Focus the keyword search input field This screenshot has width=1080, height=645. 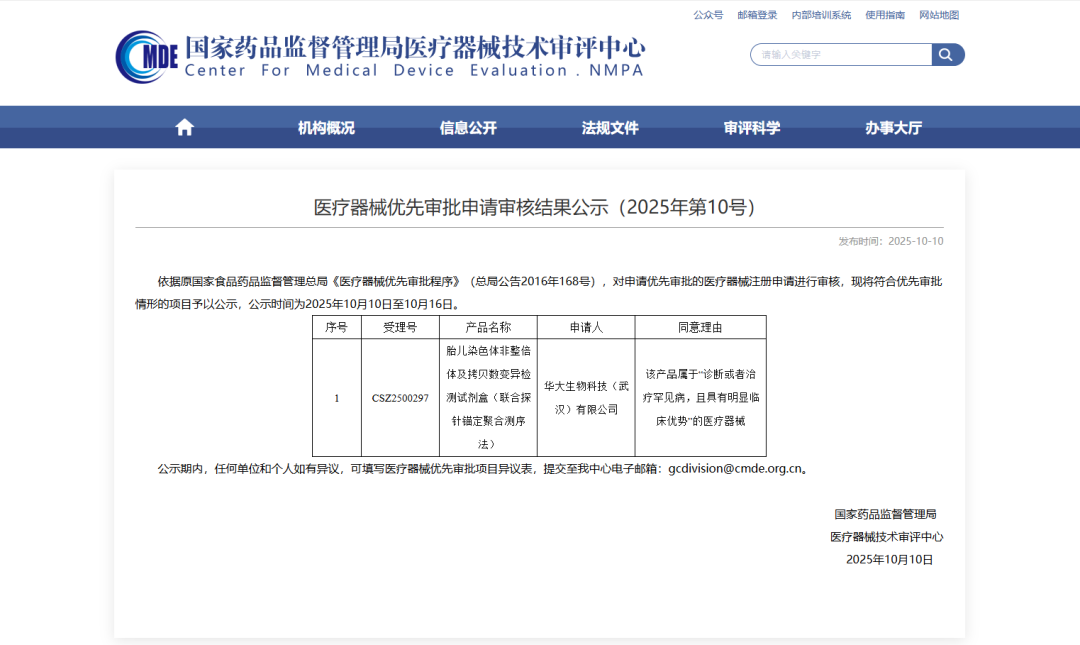pyautogui.click(x=841, y=54)
